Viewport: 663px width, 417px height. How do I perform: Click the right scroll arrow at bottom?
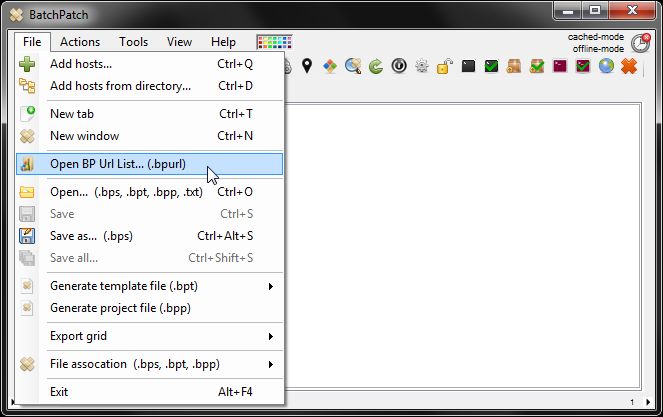pyautogui.click(x=648, y=402)
